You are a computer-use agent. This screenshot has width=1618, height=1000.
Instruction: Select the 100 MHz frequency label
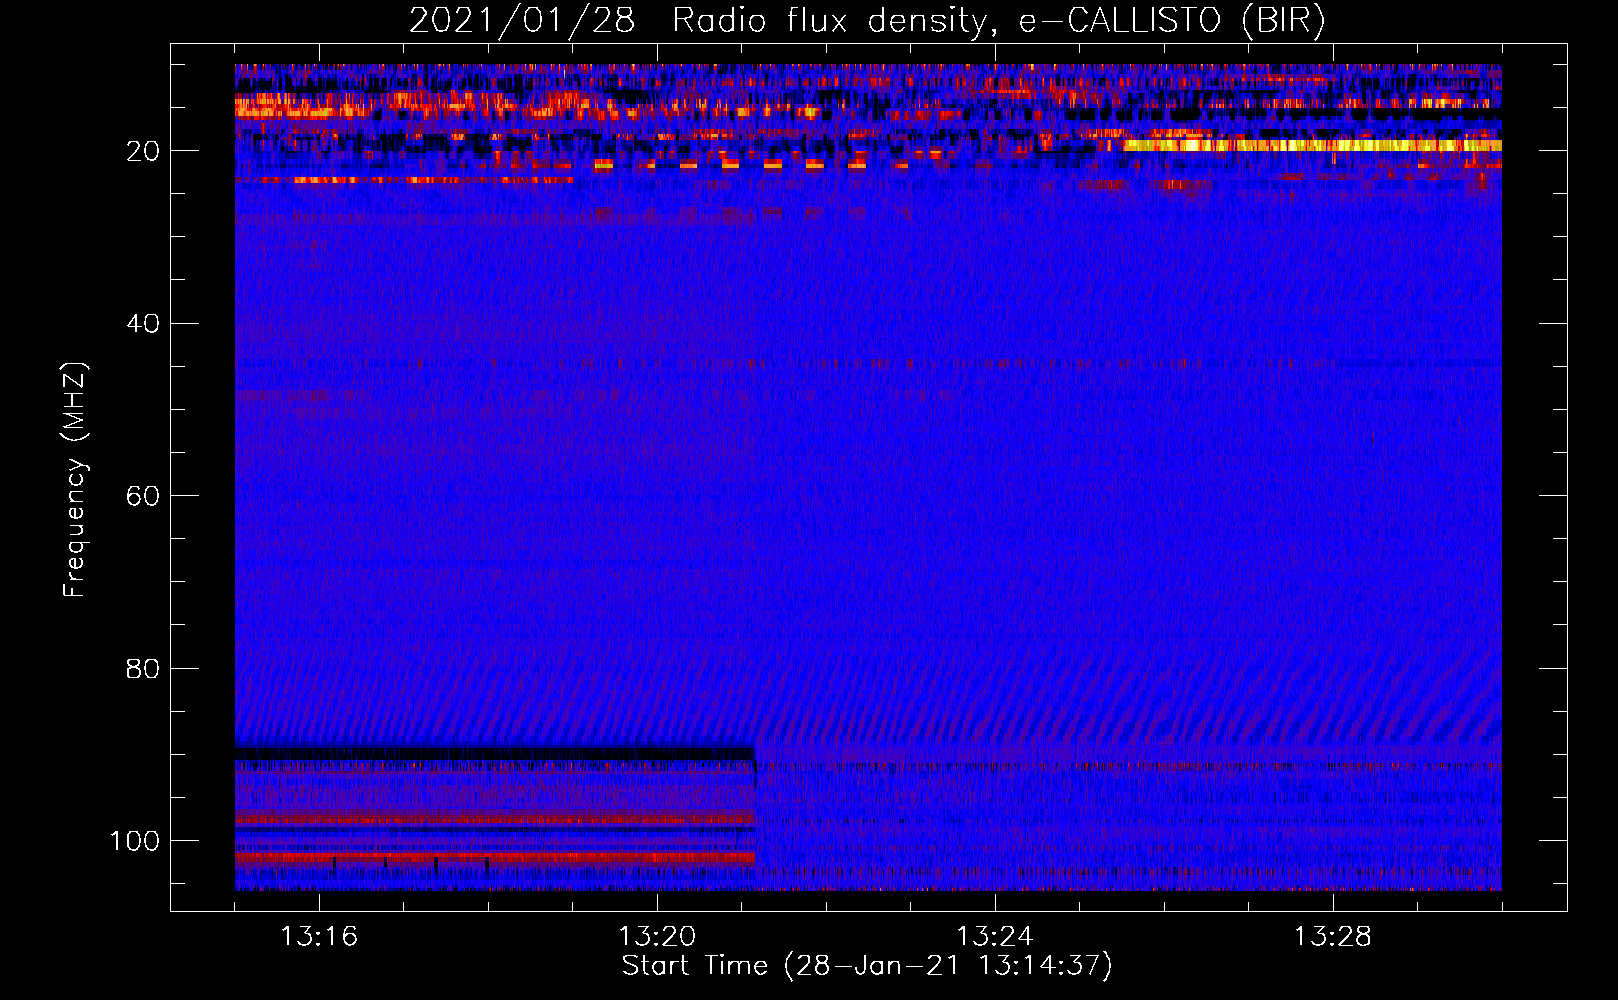click(135, 841)
